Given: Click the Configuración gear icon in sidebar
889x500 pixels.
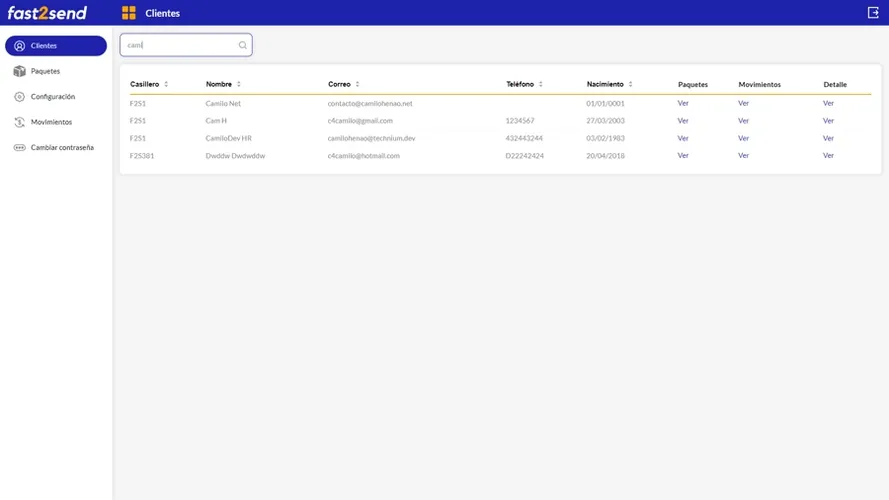Looking at the screenshot, I should [x=20, y=97].
